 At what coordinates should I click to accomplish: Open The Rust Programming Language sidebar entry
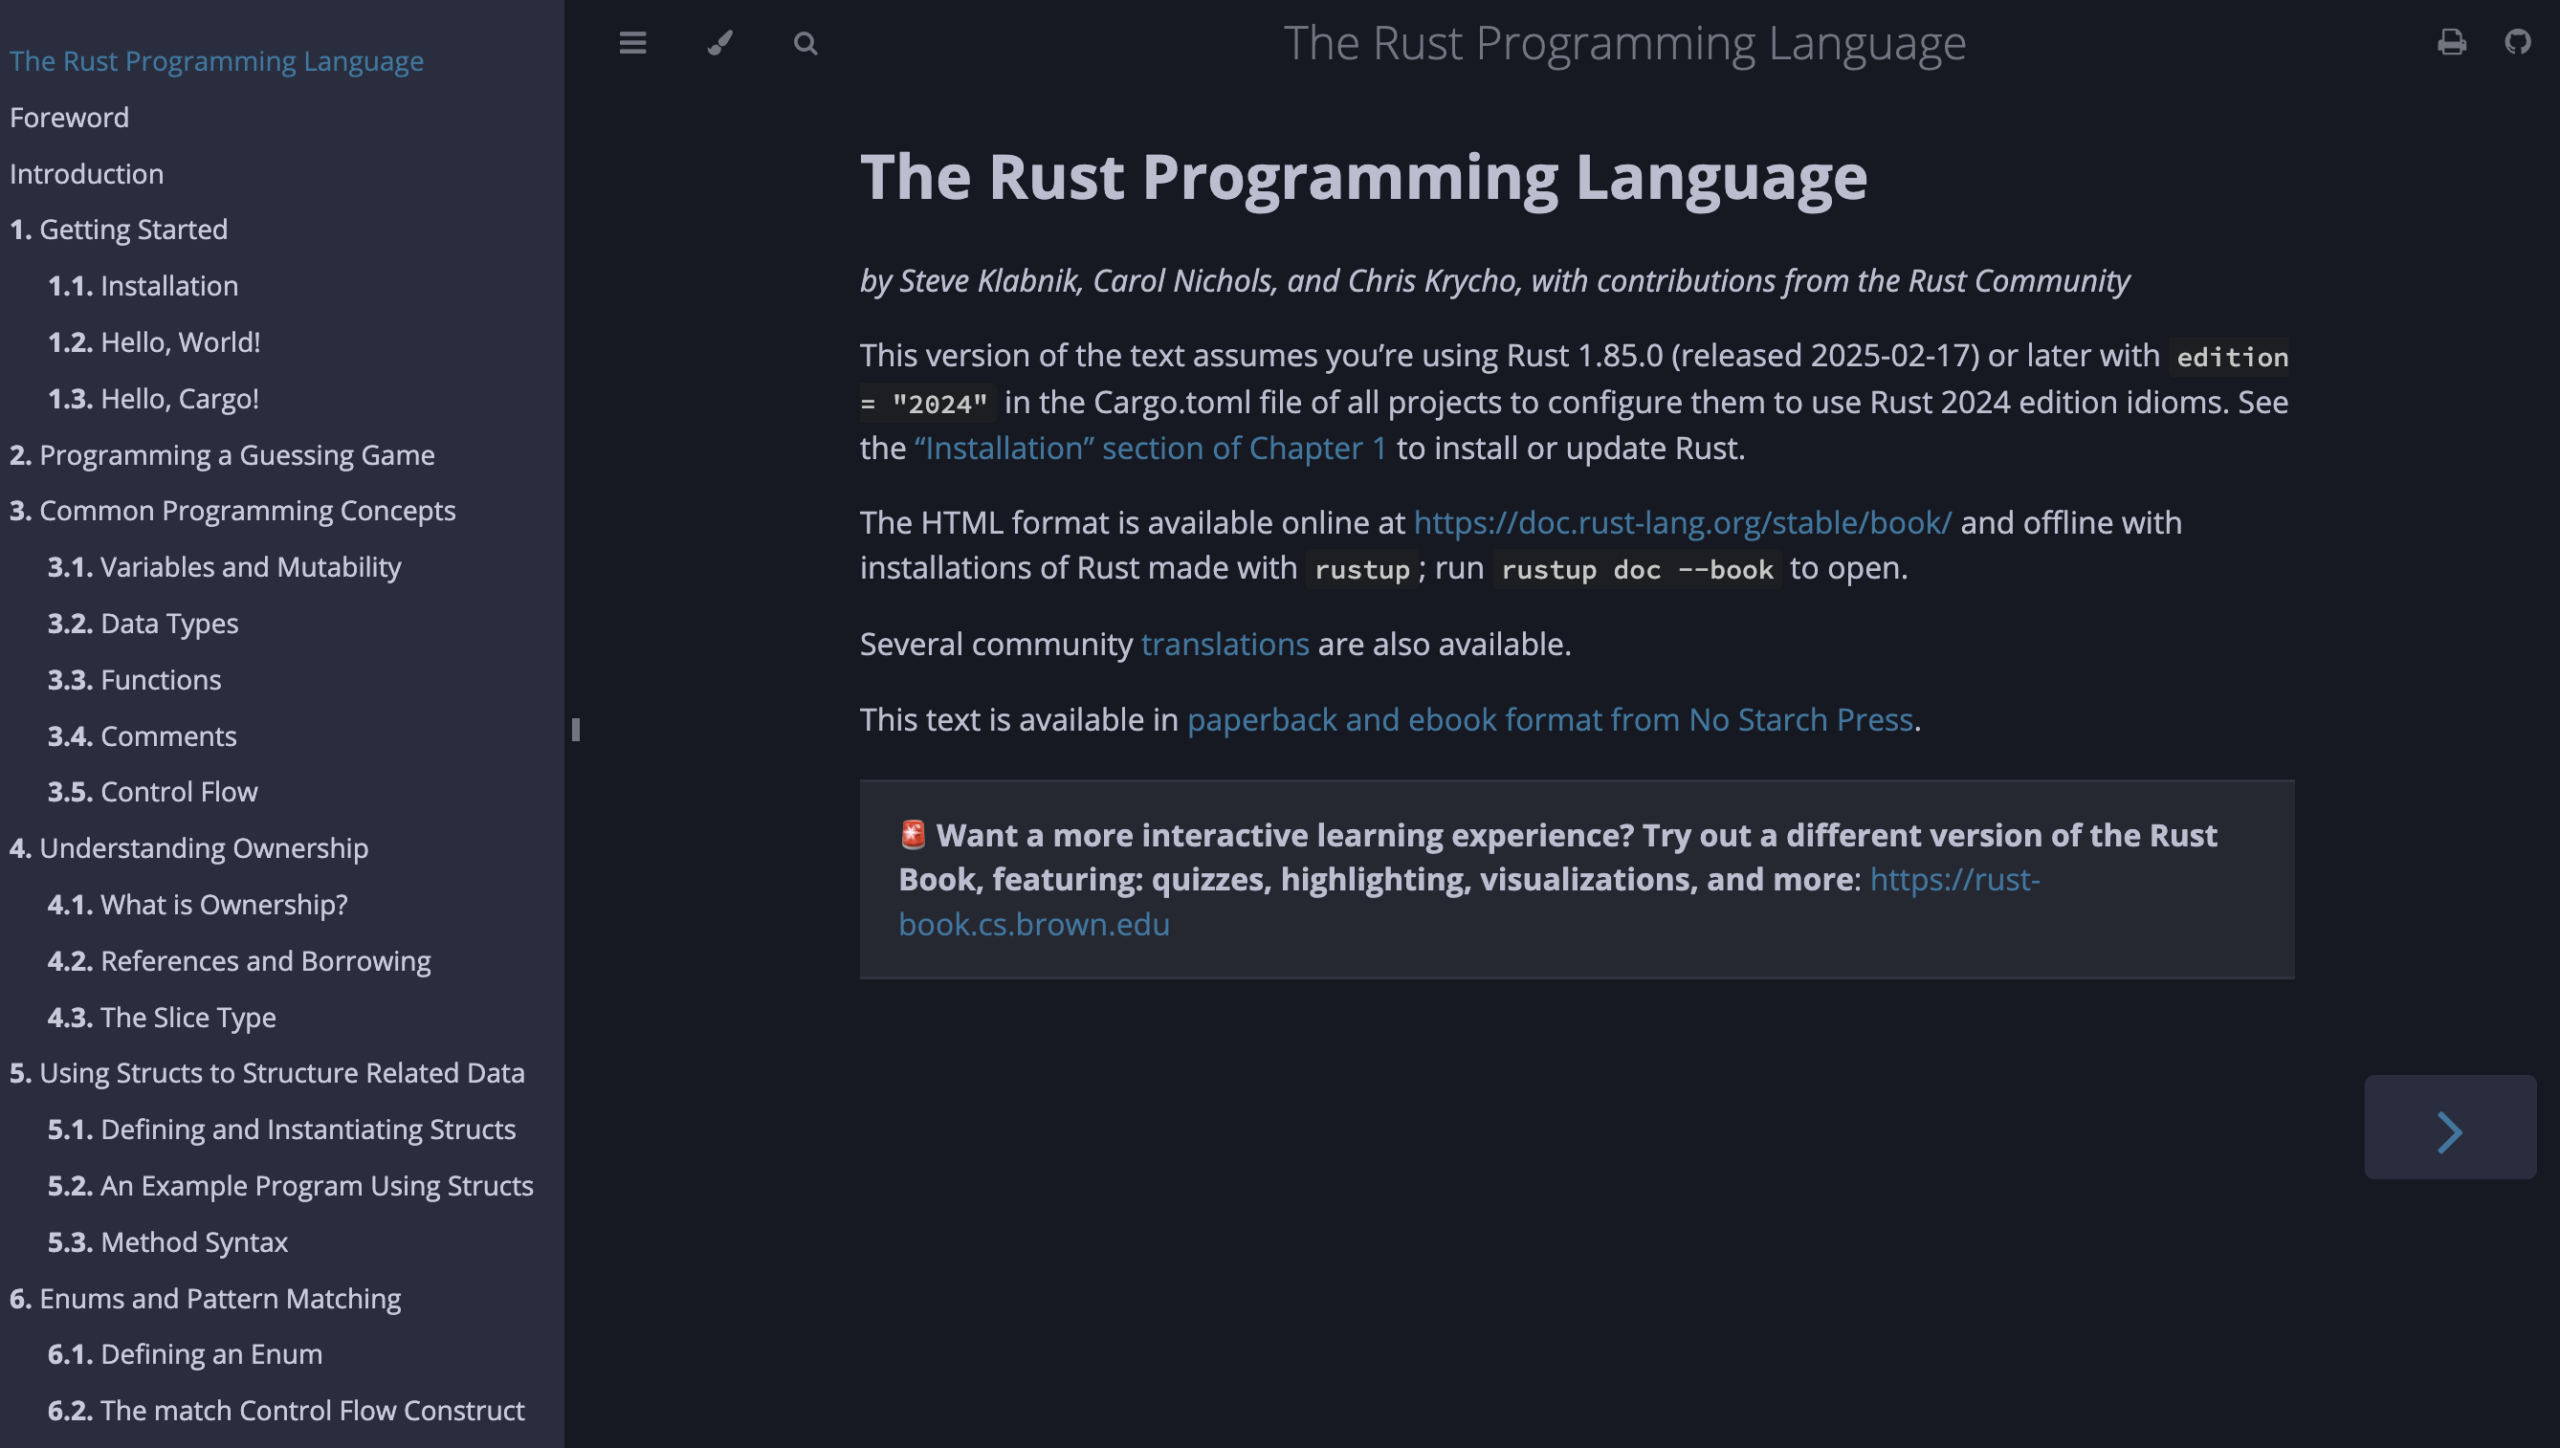coord(216,61)
